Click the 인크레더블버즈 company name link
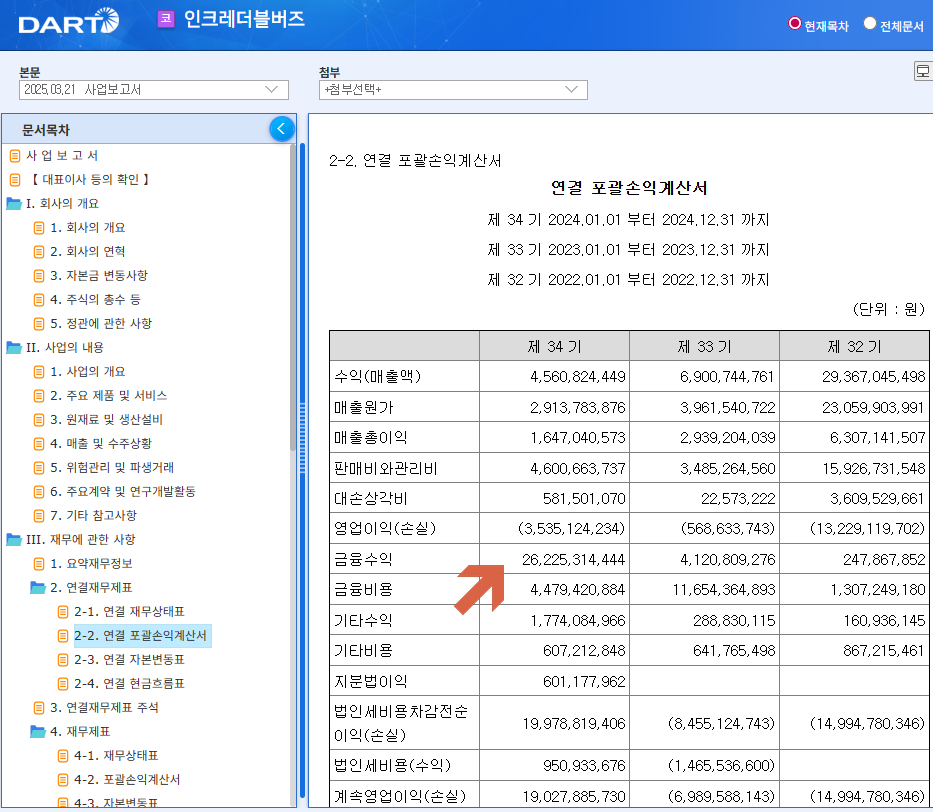 point(244,19)
